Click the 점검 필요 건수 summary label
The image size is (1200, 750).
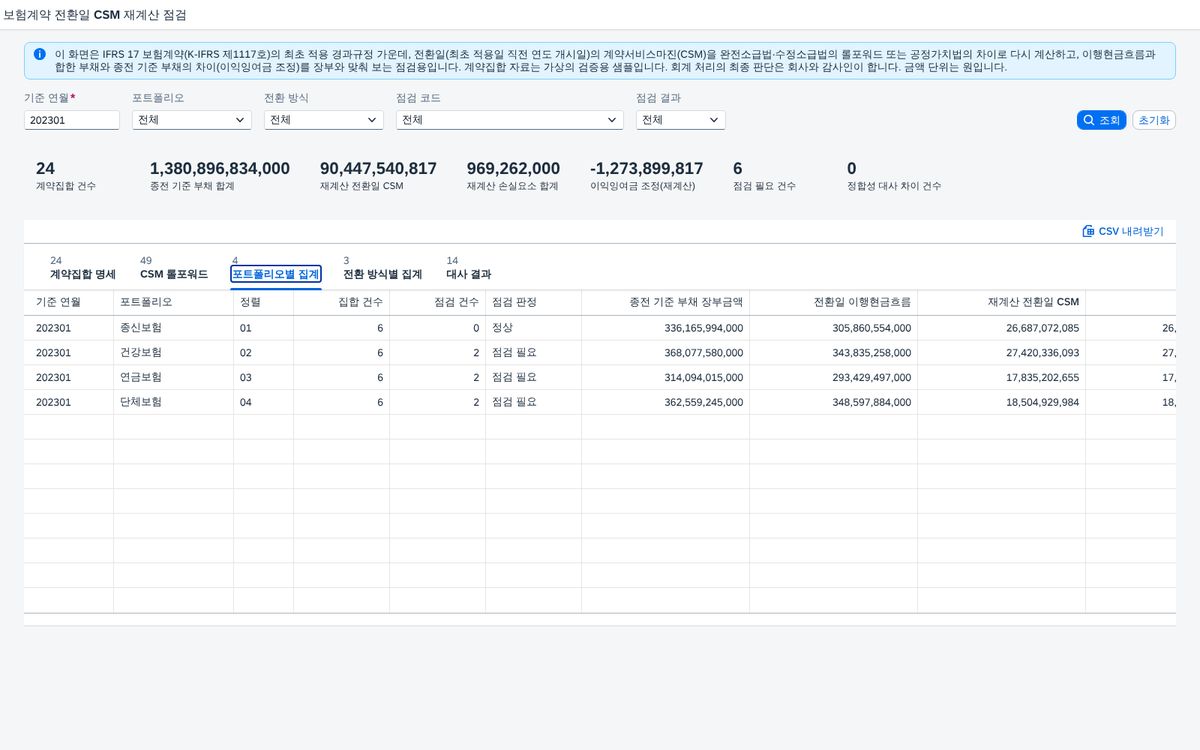(x=764, y=186)
